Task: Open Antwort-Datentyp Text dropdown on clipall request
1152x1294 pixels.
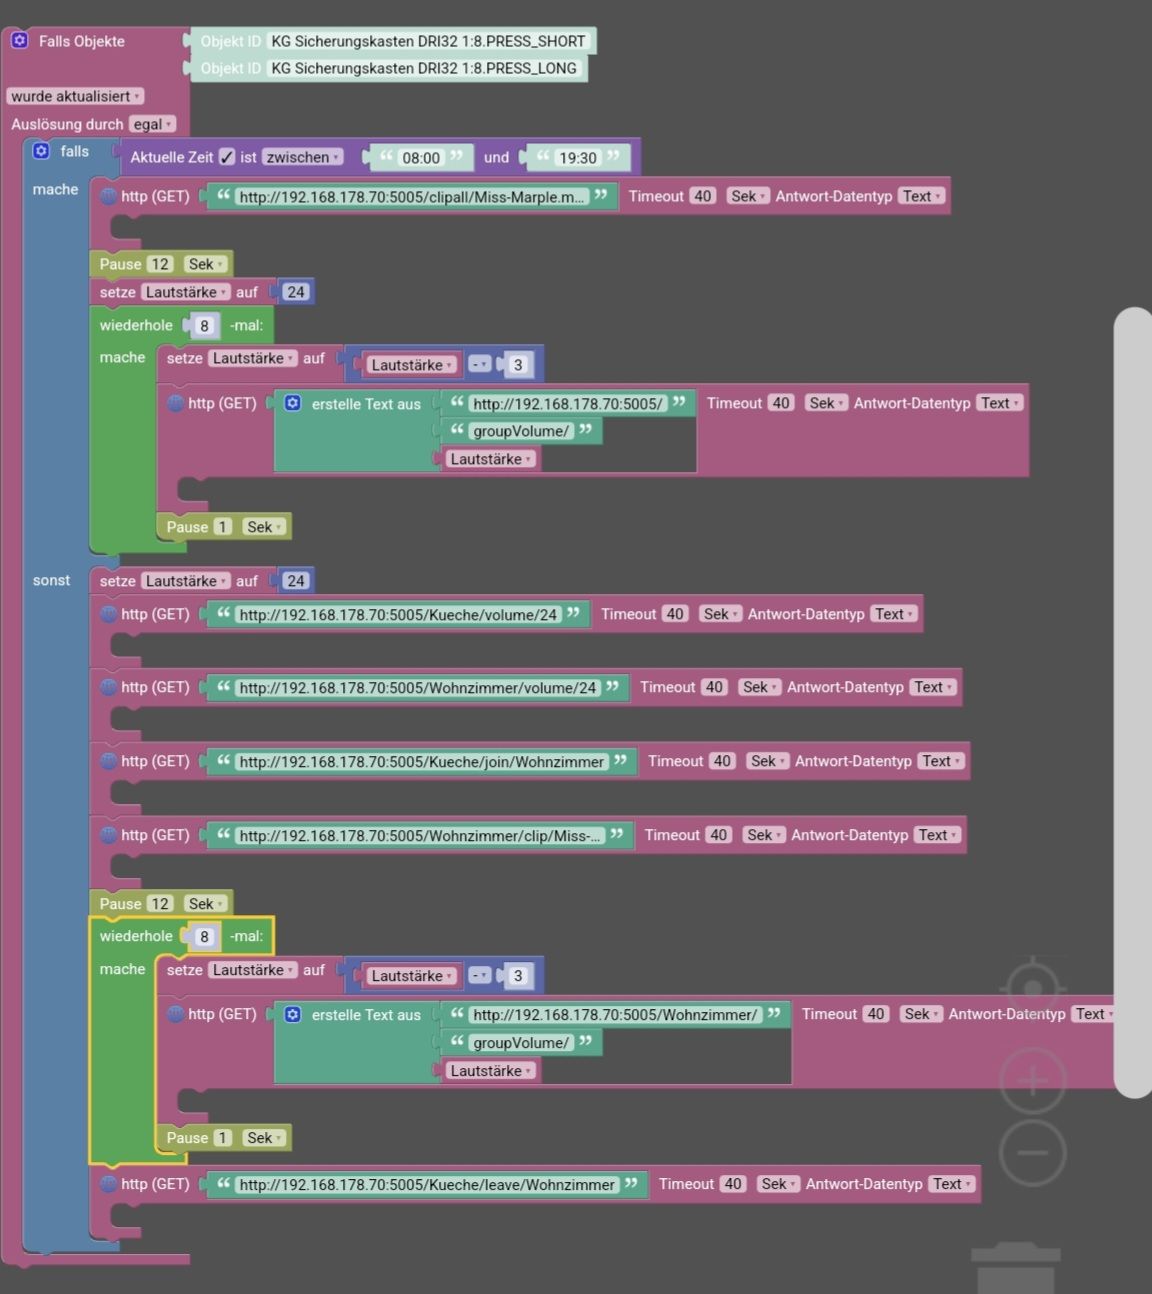Action: click(x=921, y=196)
